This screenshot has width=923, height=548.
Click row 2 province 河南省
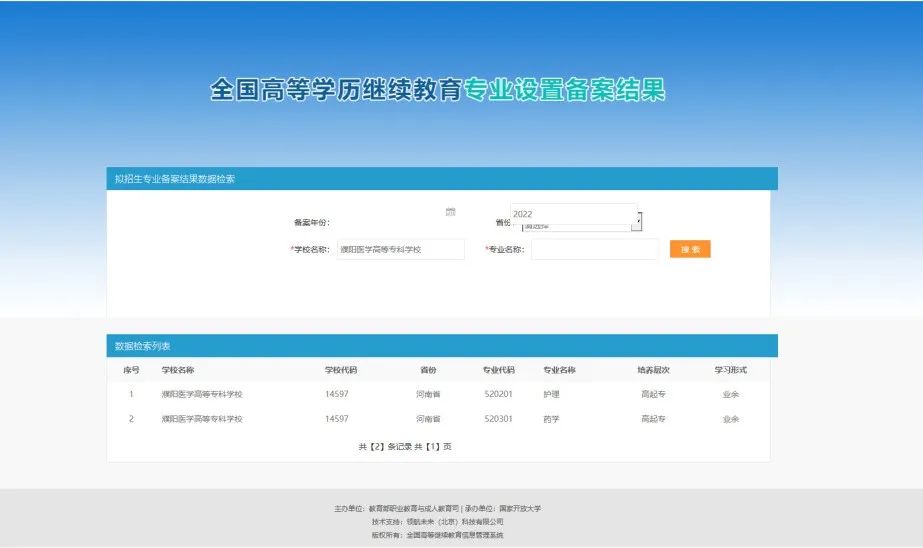428,419
